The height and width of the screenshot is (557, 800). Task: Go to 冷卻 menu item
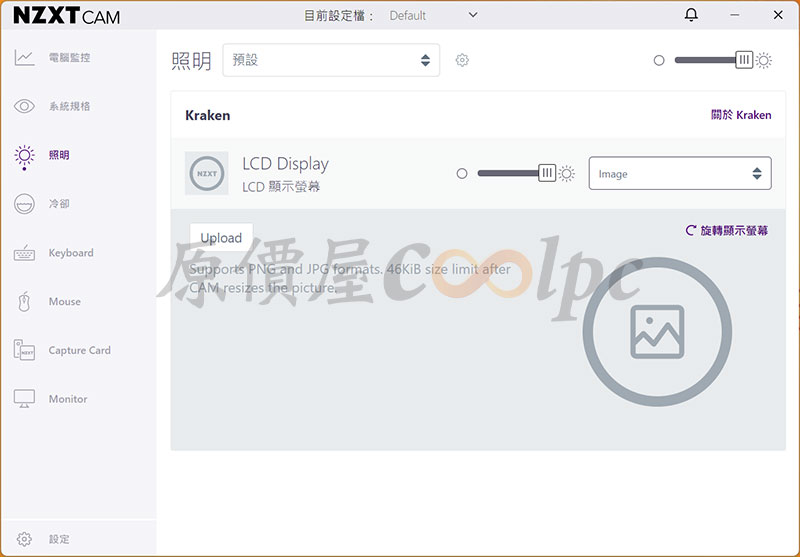click(59, 204)
